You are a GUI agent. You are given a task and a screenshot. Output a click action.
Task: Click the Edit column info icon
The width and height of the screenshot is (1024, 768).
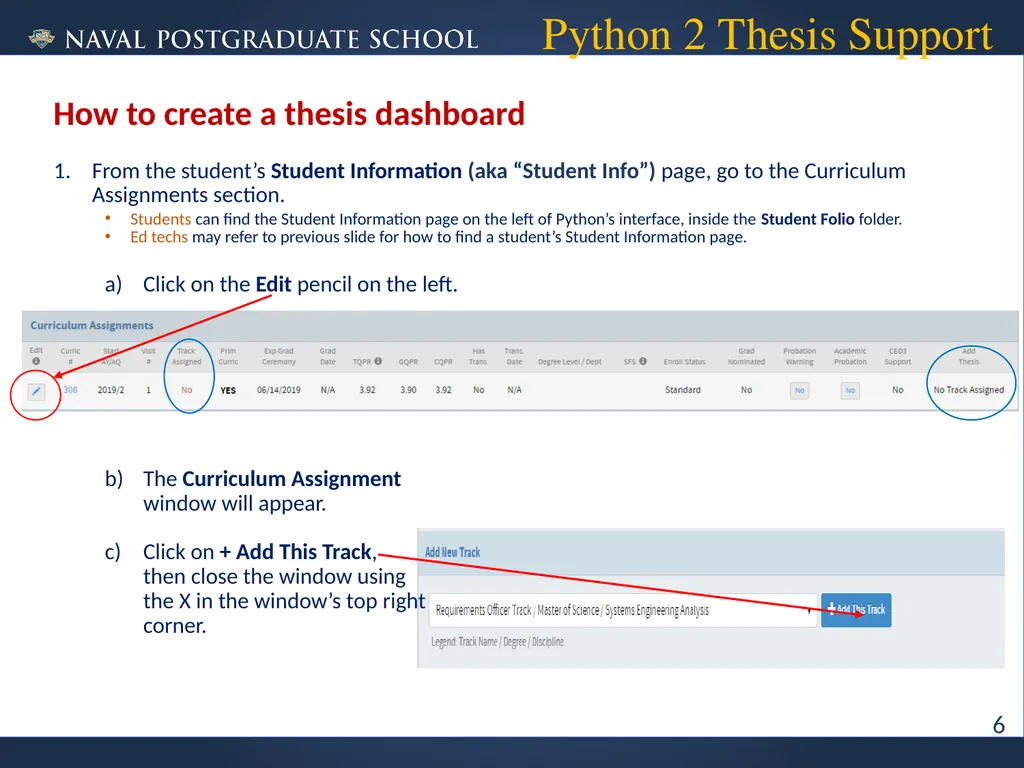point(36,361)
